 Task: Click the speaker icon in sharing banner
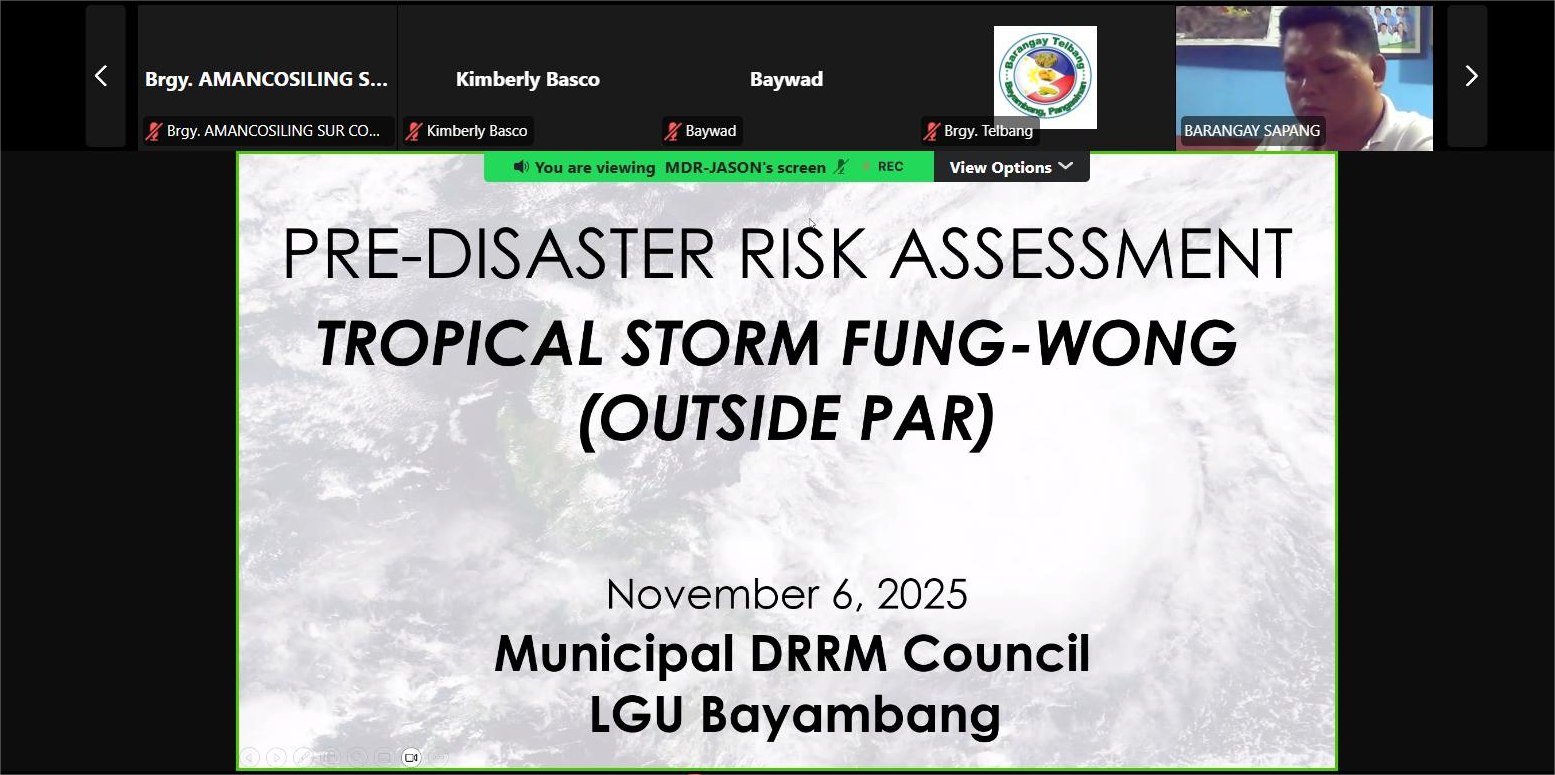pos(520,167)
